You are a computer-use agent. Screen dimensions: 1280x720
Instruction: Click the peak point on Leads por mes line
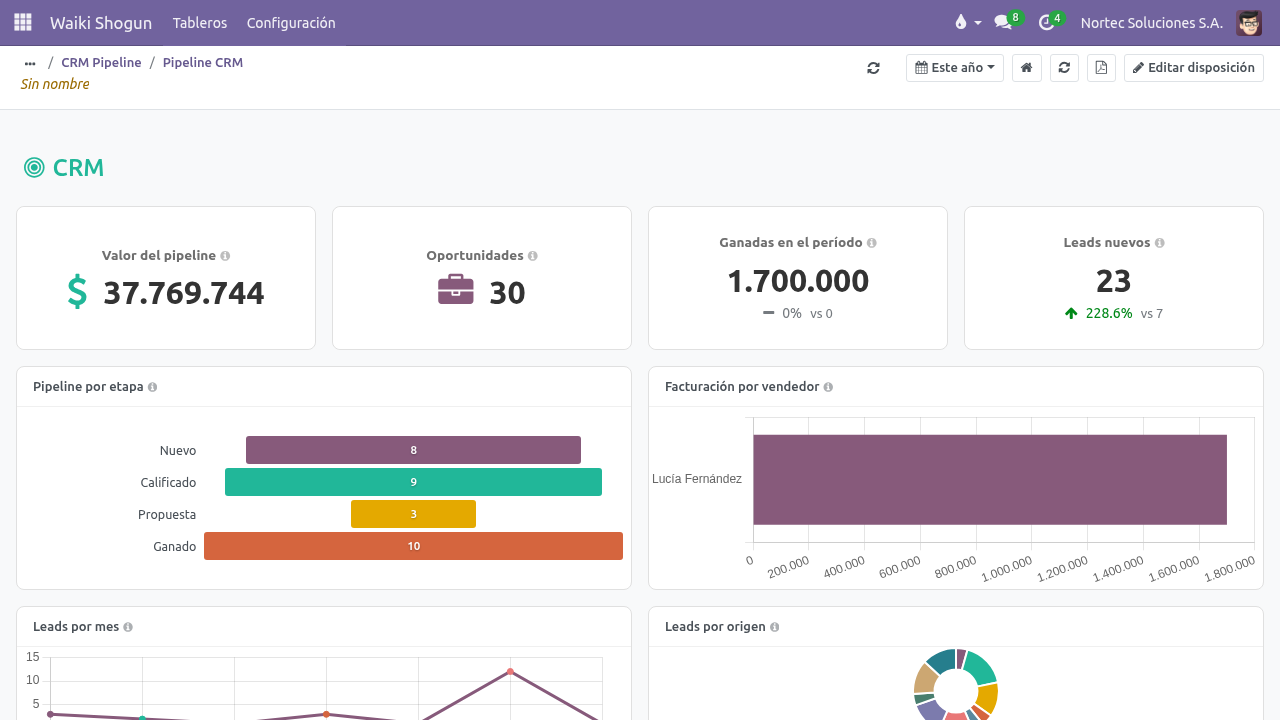click(x=510, y=671)
